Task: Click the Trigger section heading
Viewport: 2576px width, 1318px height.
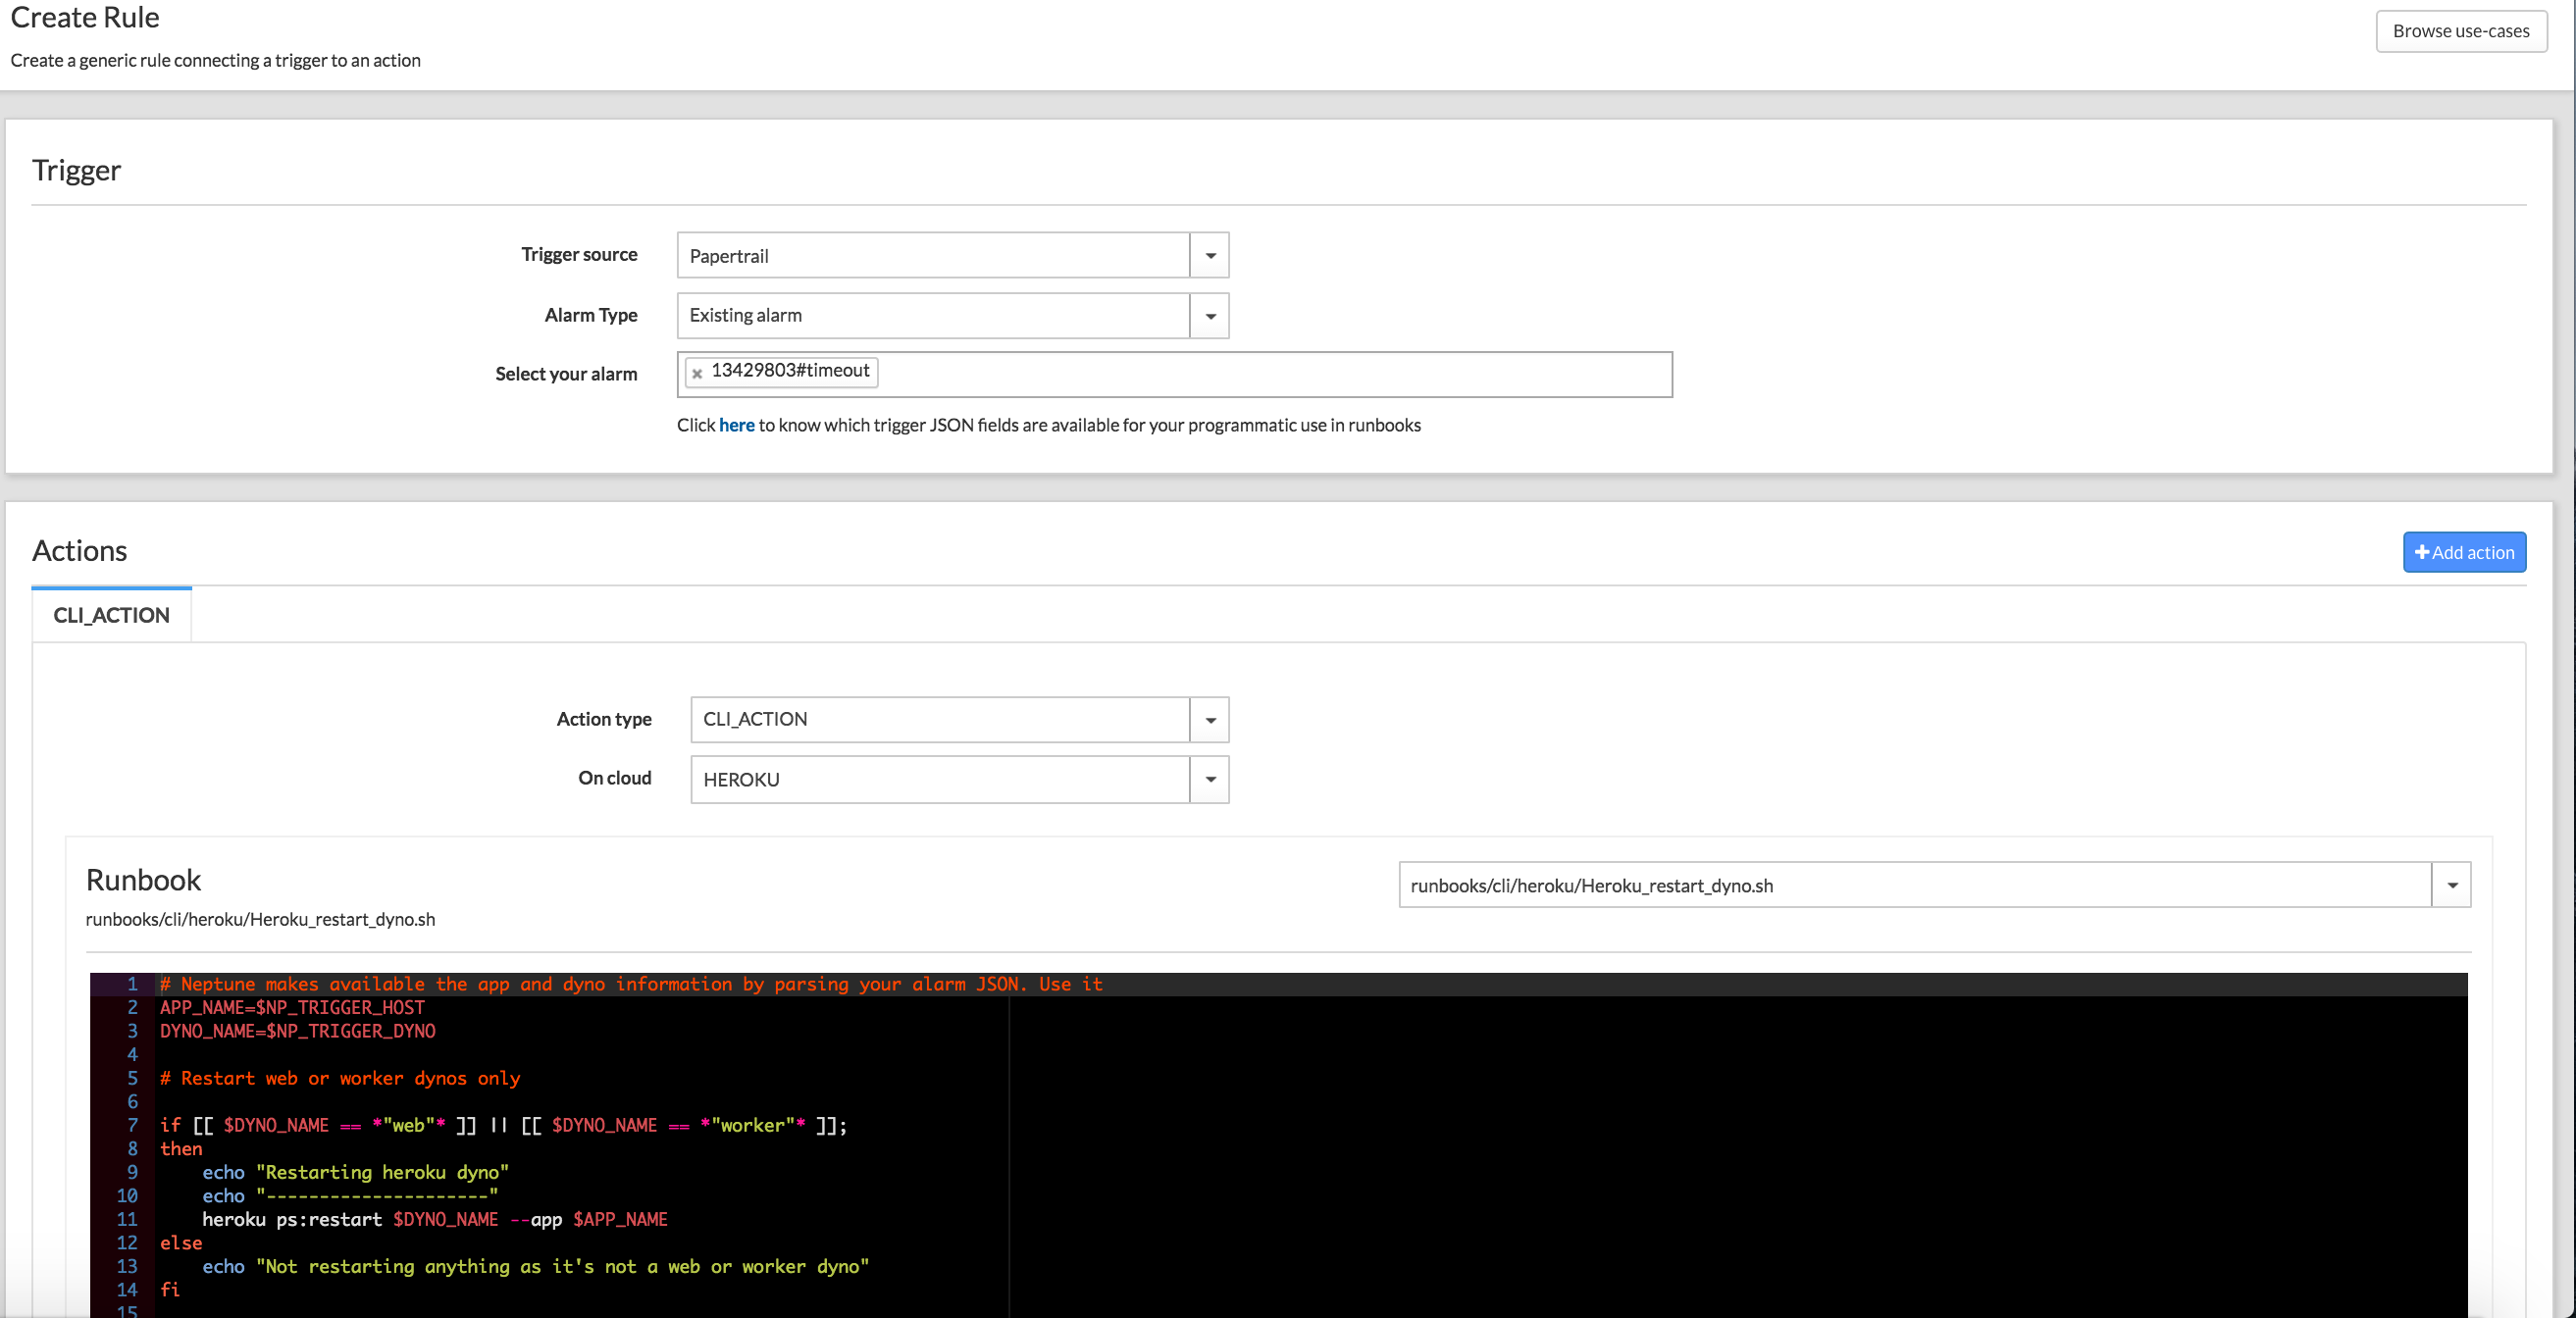Action: pyautogui.click(x=76, y=170)
